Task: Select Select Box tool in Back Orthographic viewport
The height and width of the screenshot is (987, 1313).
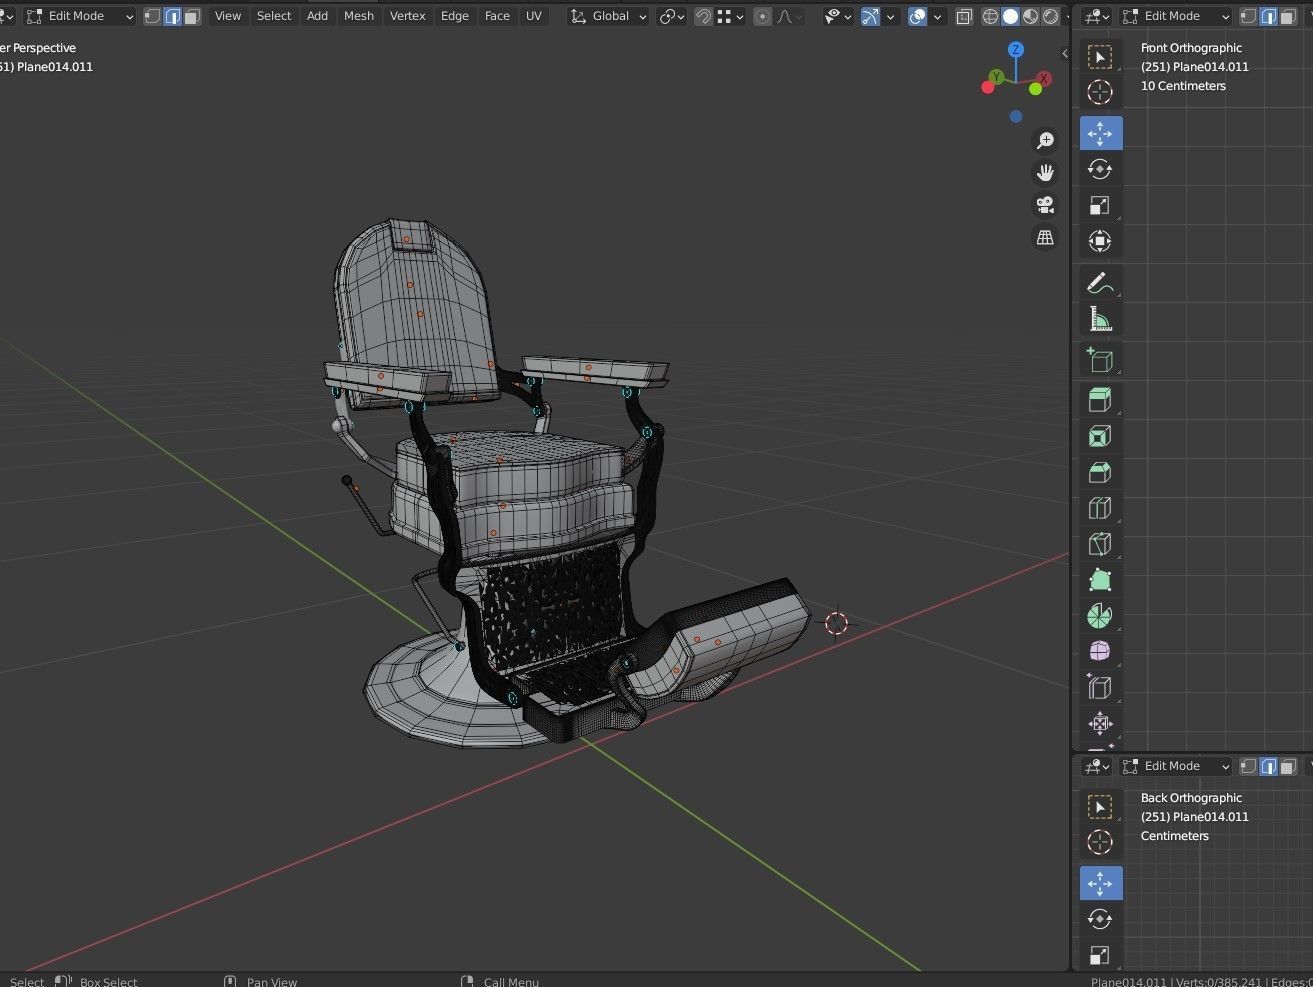Action: coord(1100,807)
